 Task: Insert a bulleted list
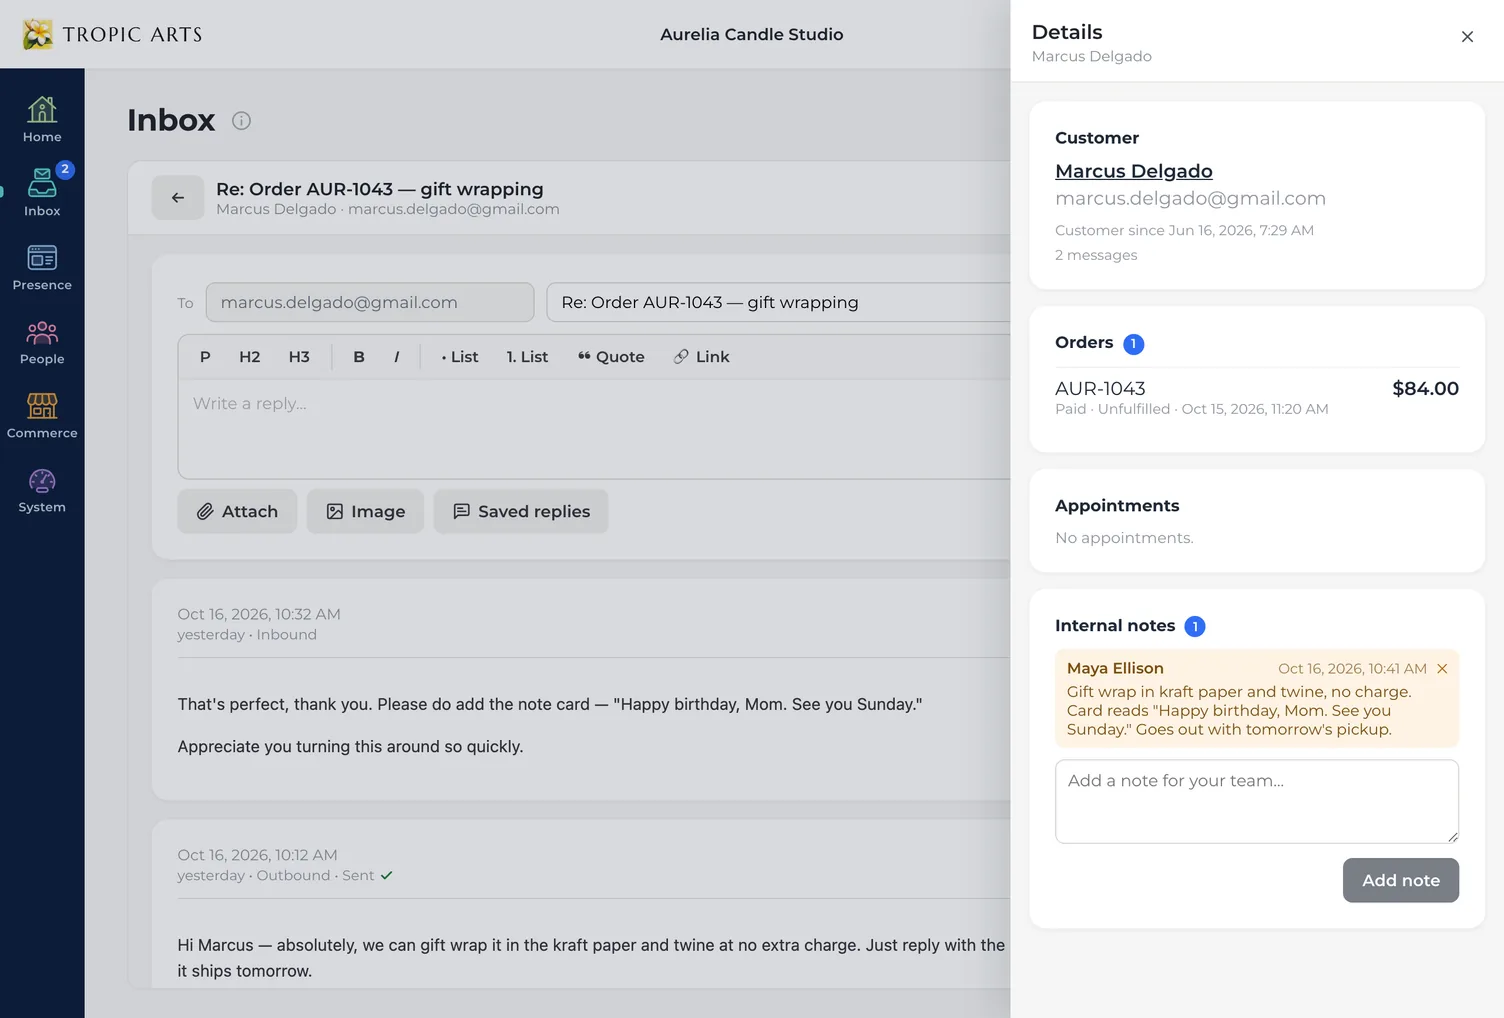[x=460, y=357]
